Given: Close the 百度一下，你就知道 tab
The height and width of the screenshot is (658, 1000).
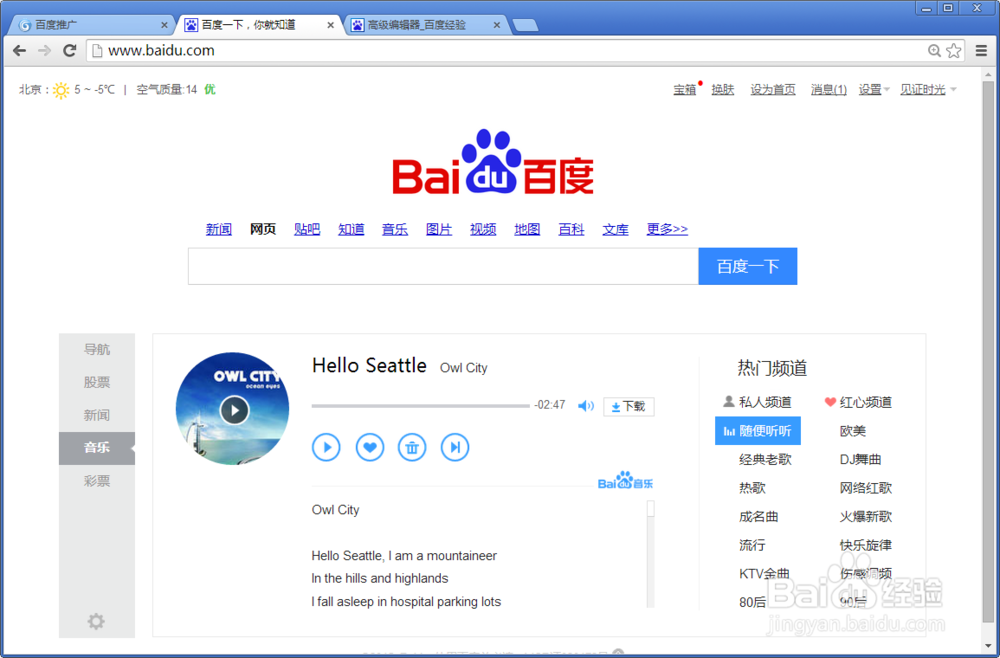Looking at the screenshot, I should point(330,26).
